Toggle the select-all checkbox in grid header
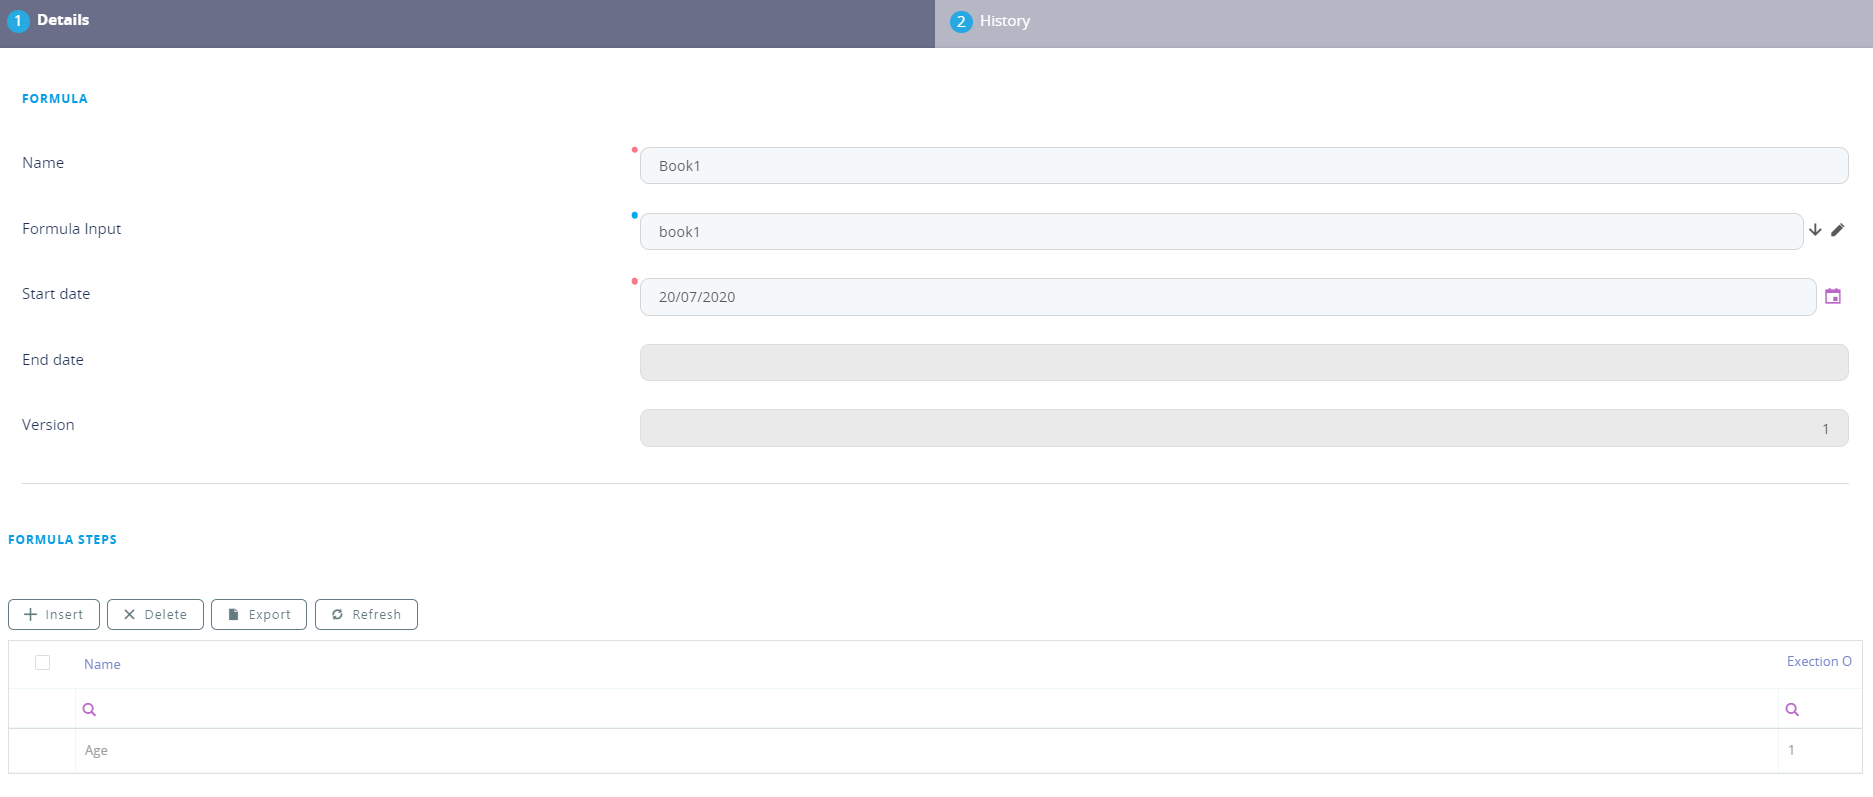This screenshot has height=797, width=1873. 42,663
